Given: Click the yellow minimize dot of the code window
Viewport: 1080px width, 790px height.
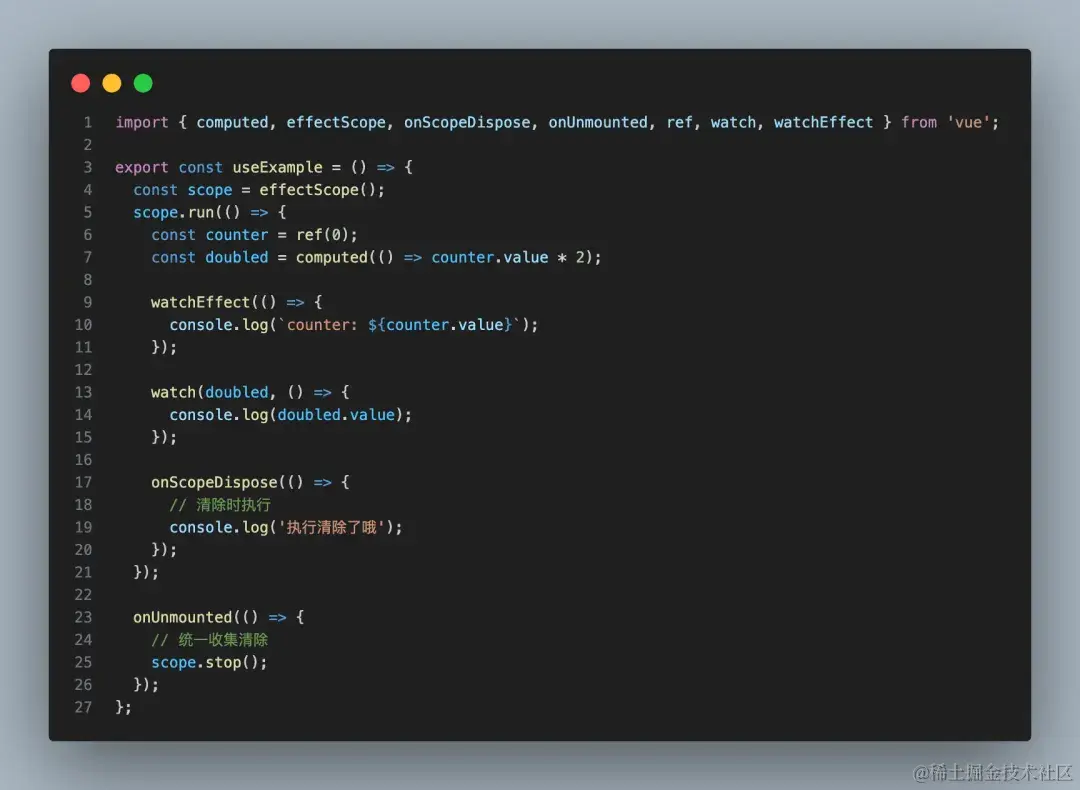Looking at the screenshot, I should click(112, 83).
